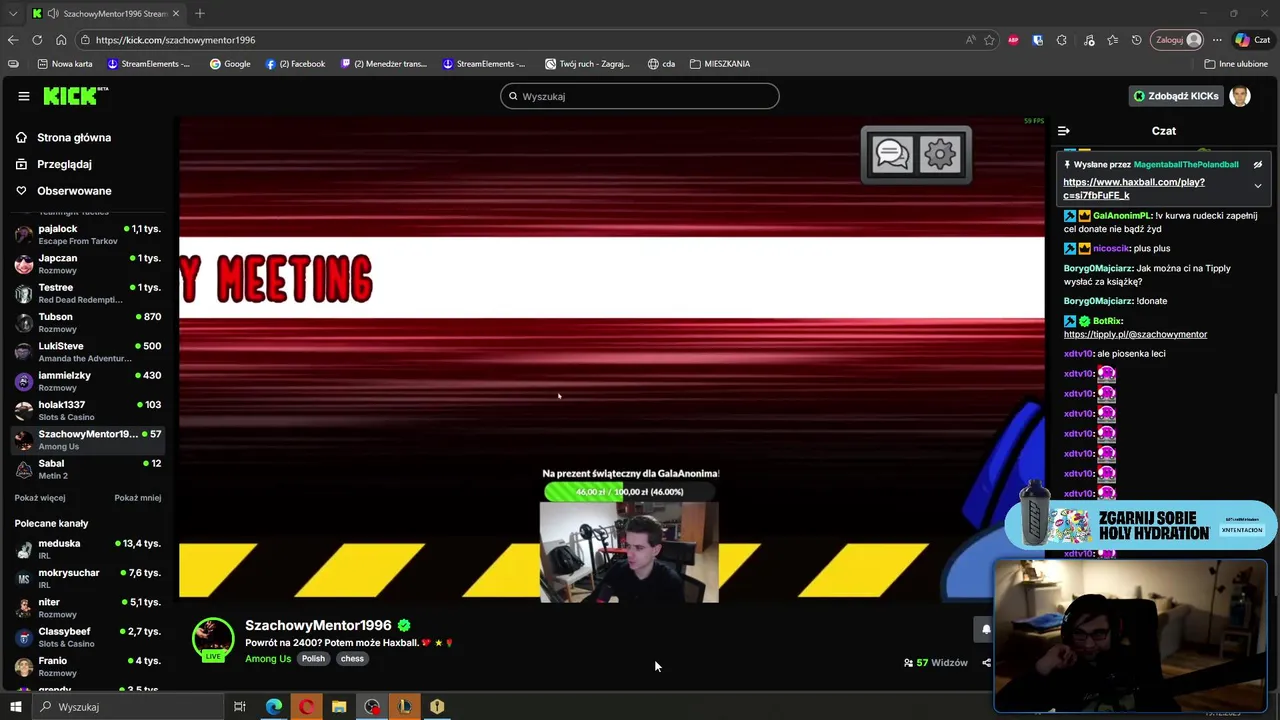Click MagentaballThePolandball name in pinned message
The height and width of the screenshot is (720, 1280).
click(x=1186, y=164)
